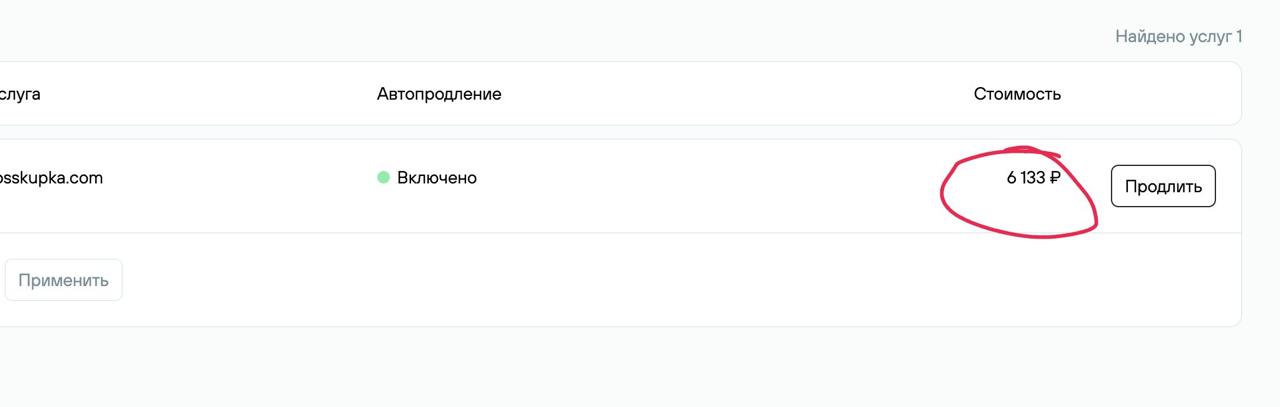Select the "Услуга" column header
The width and height of the screenshot is (1280, 407).
(20, 94)
